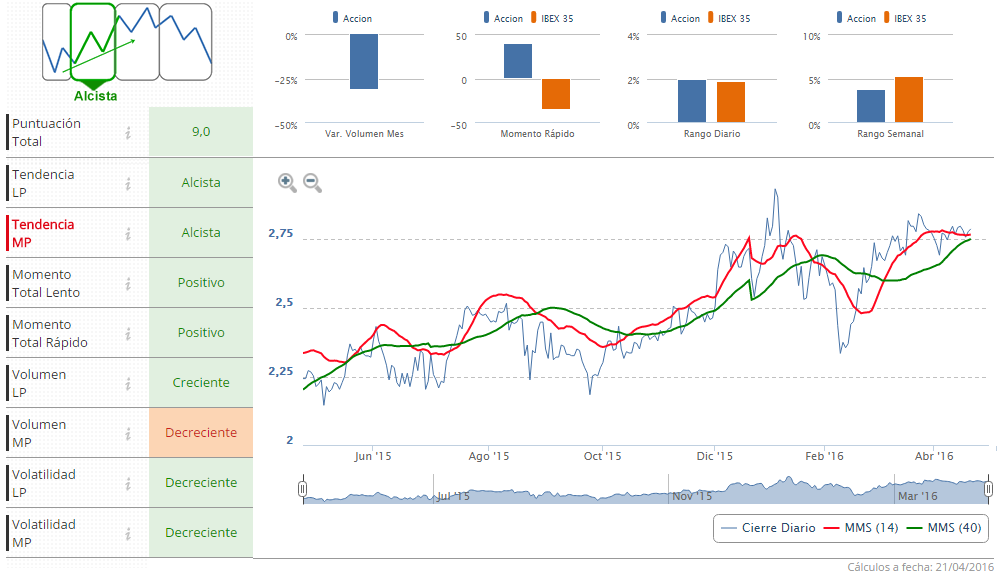Click info icon beside Volumen LP
This screenshot has width=1001, height=582.
tap(128, 383)
